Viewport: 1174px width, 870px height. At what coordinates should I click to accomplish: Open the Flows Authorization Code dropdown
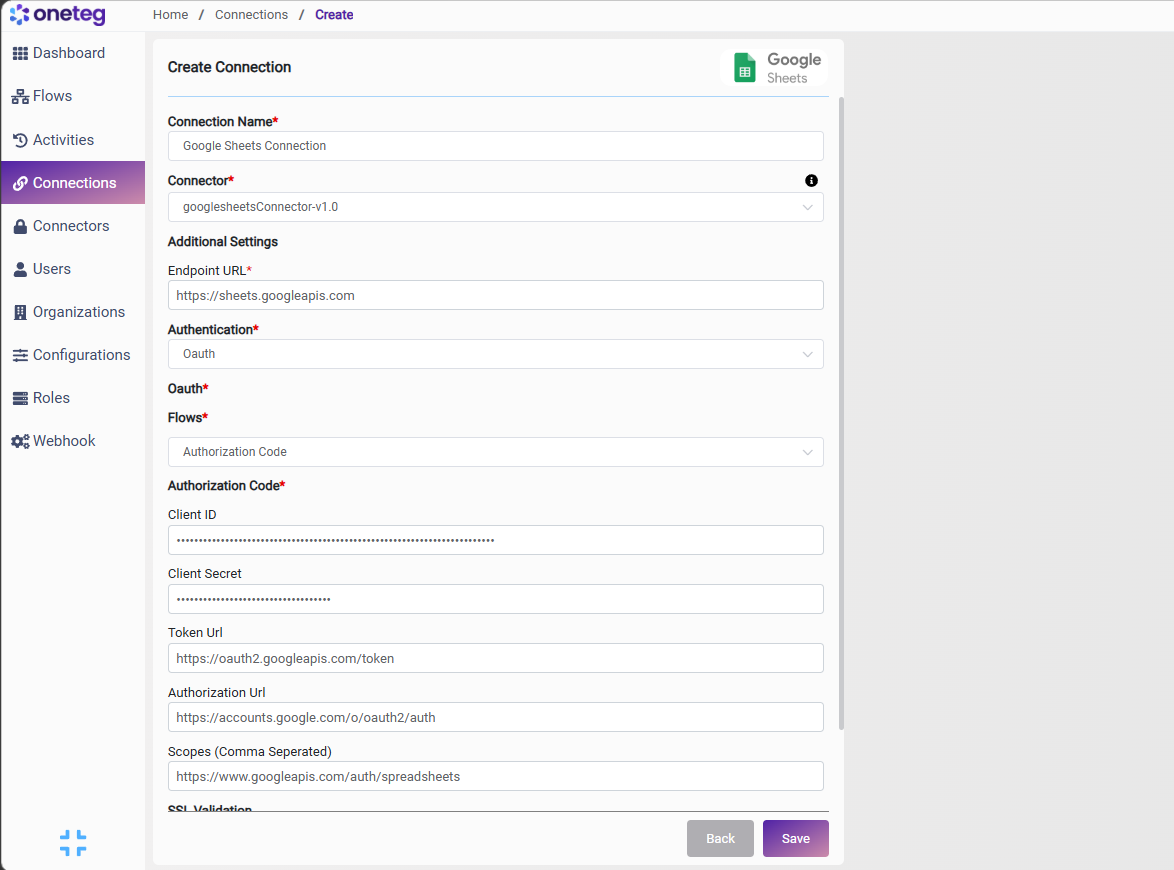(x=496, y=452)
